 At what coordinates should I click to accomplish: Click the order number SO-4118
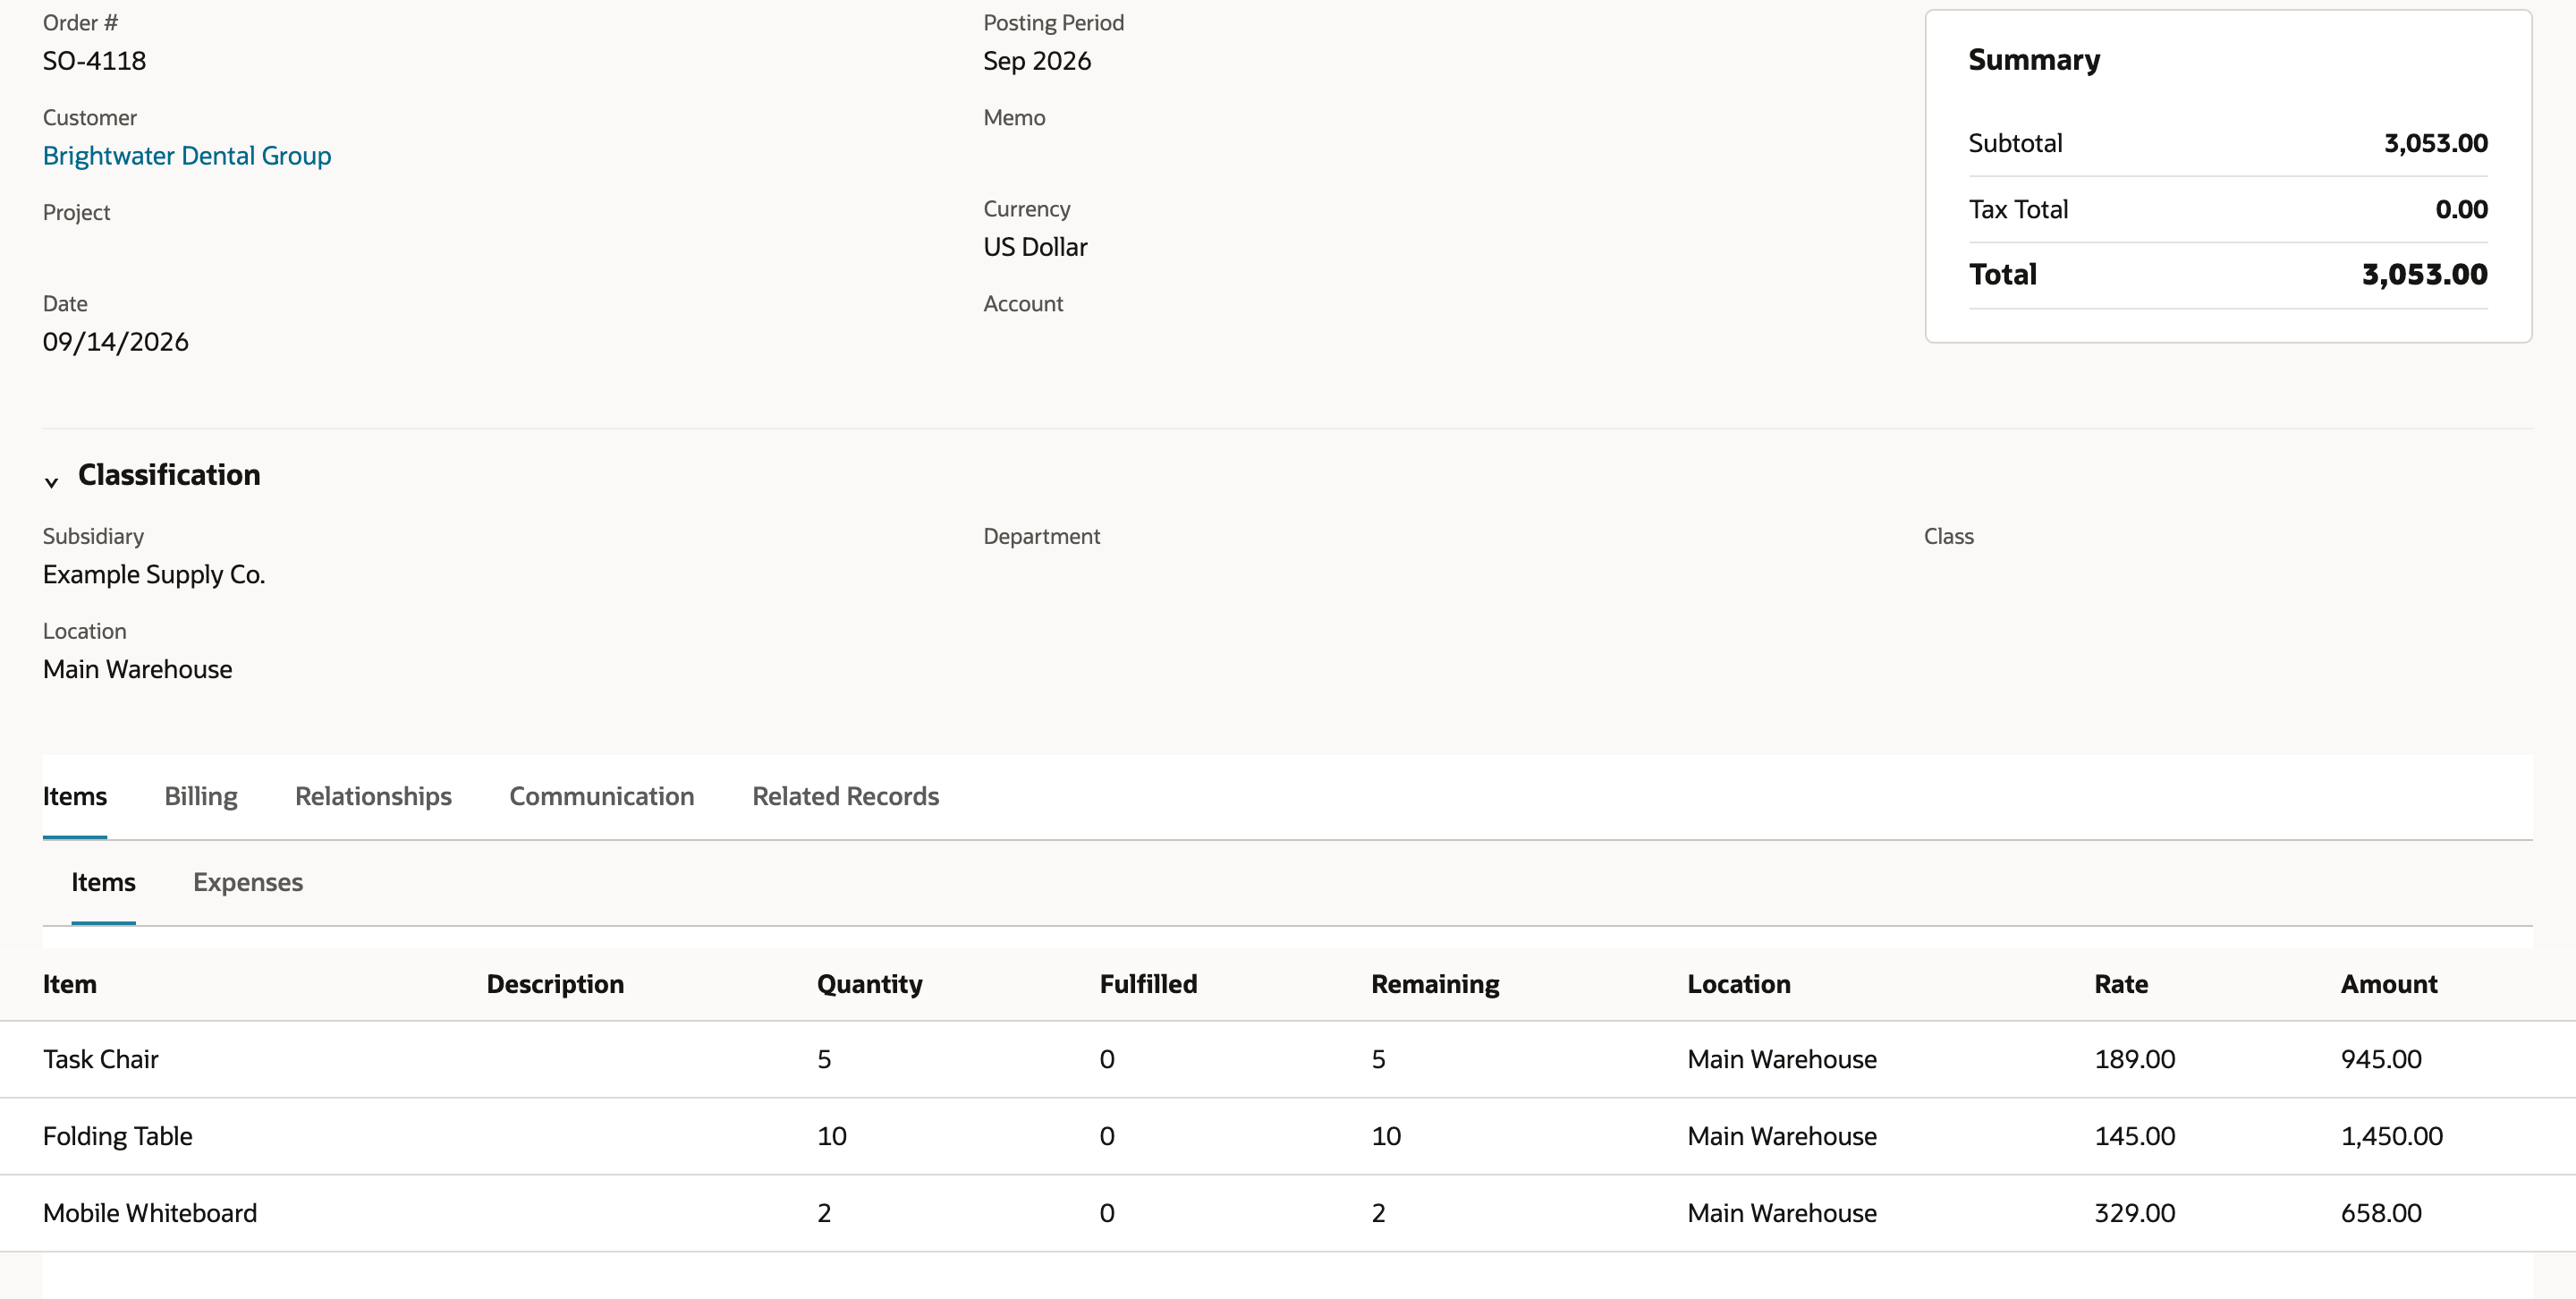pos(94,61)
